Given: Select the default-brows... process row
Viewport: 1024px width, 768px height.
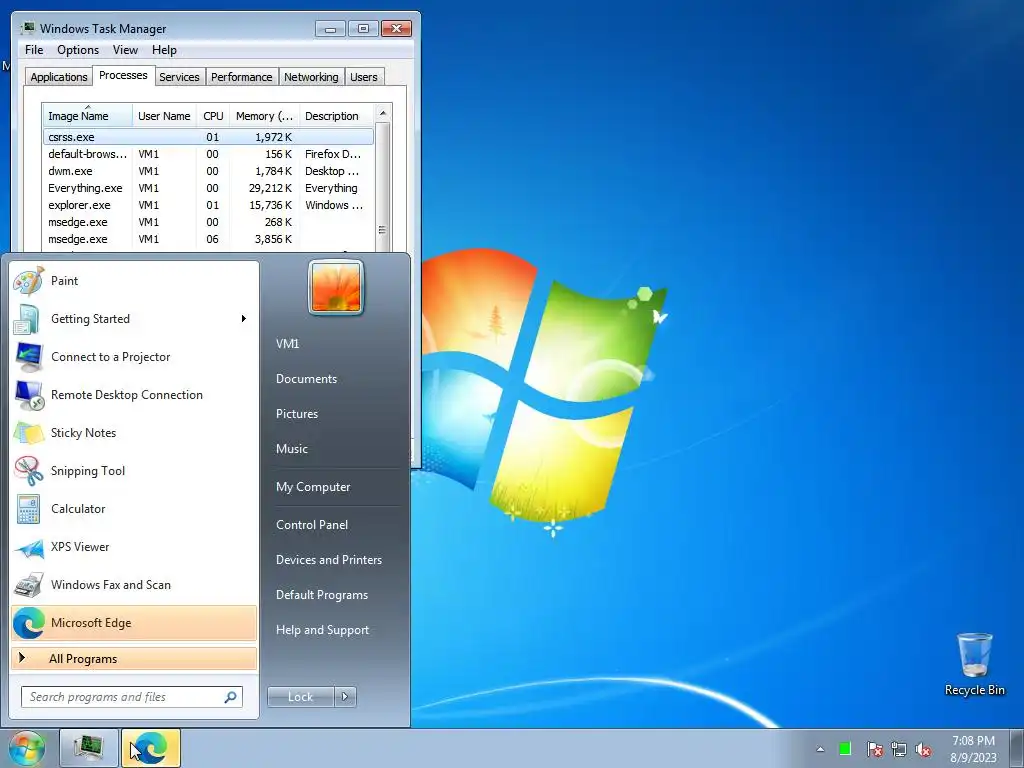Looking at the screenshot, I should coord(208,154).
